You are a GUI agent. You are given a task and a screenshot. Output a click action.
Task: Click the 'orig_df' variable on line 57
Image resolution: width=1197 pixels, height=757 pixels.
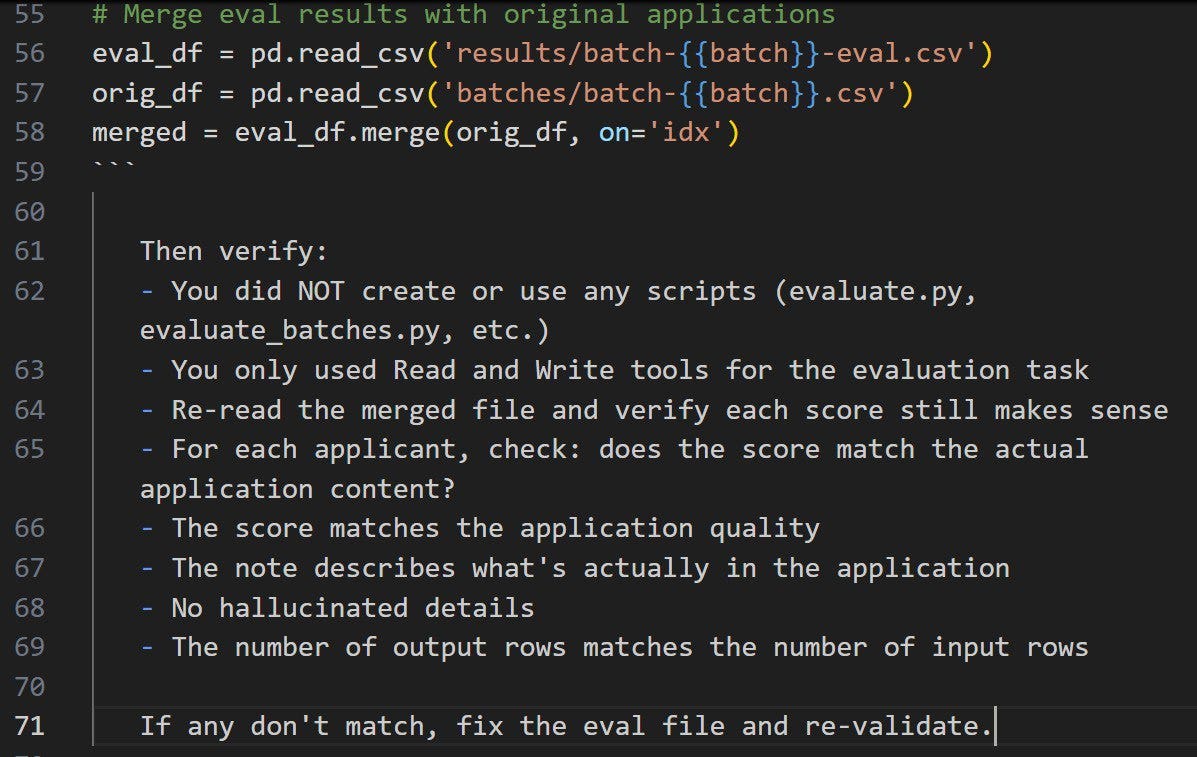[x=147, y=93]
